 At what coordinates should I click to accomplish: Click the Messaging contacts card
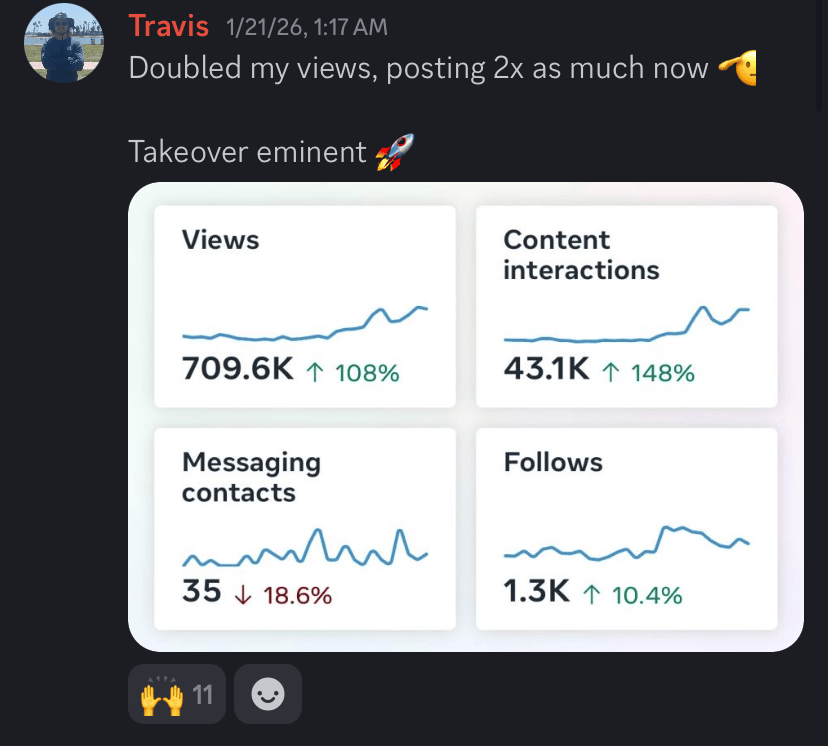[x=305, y=528]
